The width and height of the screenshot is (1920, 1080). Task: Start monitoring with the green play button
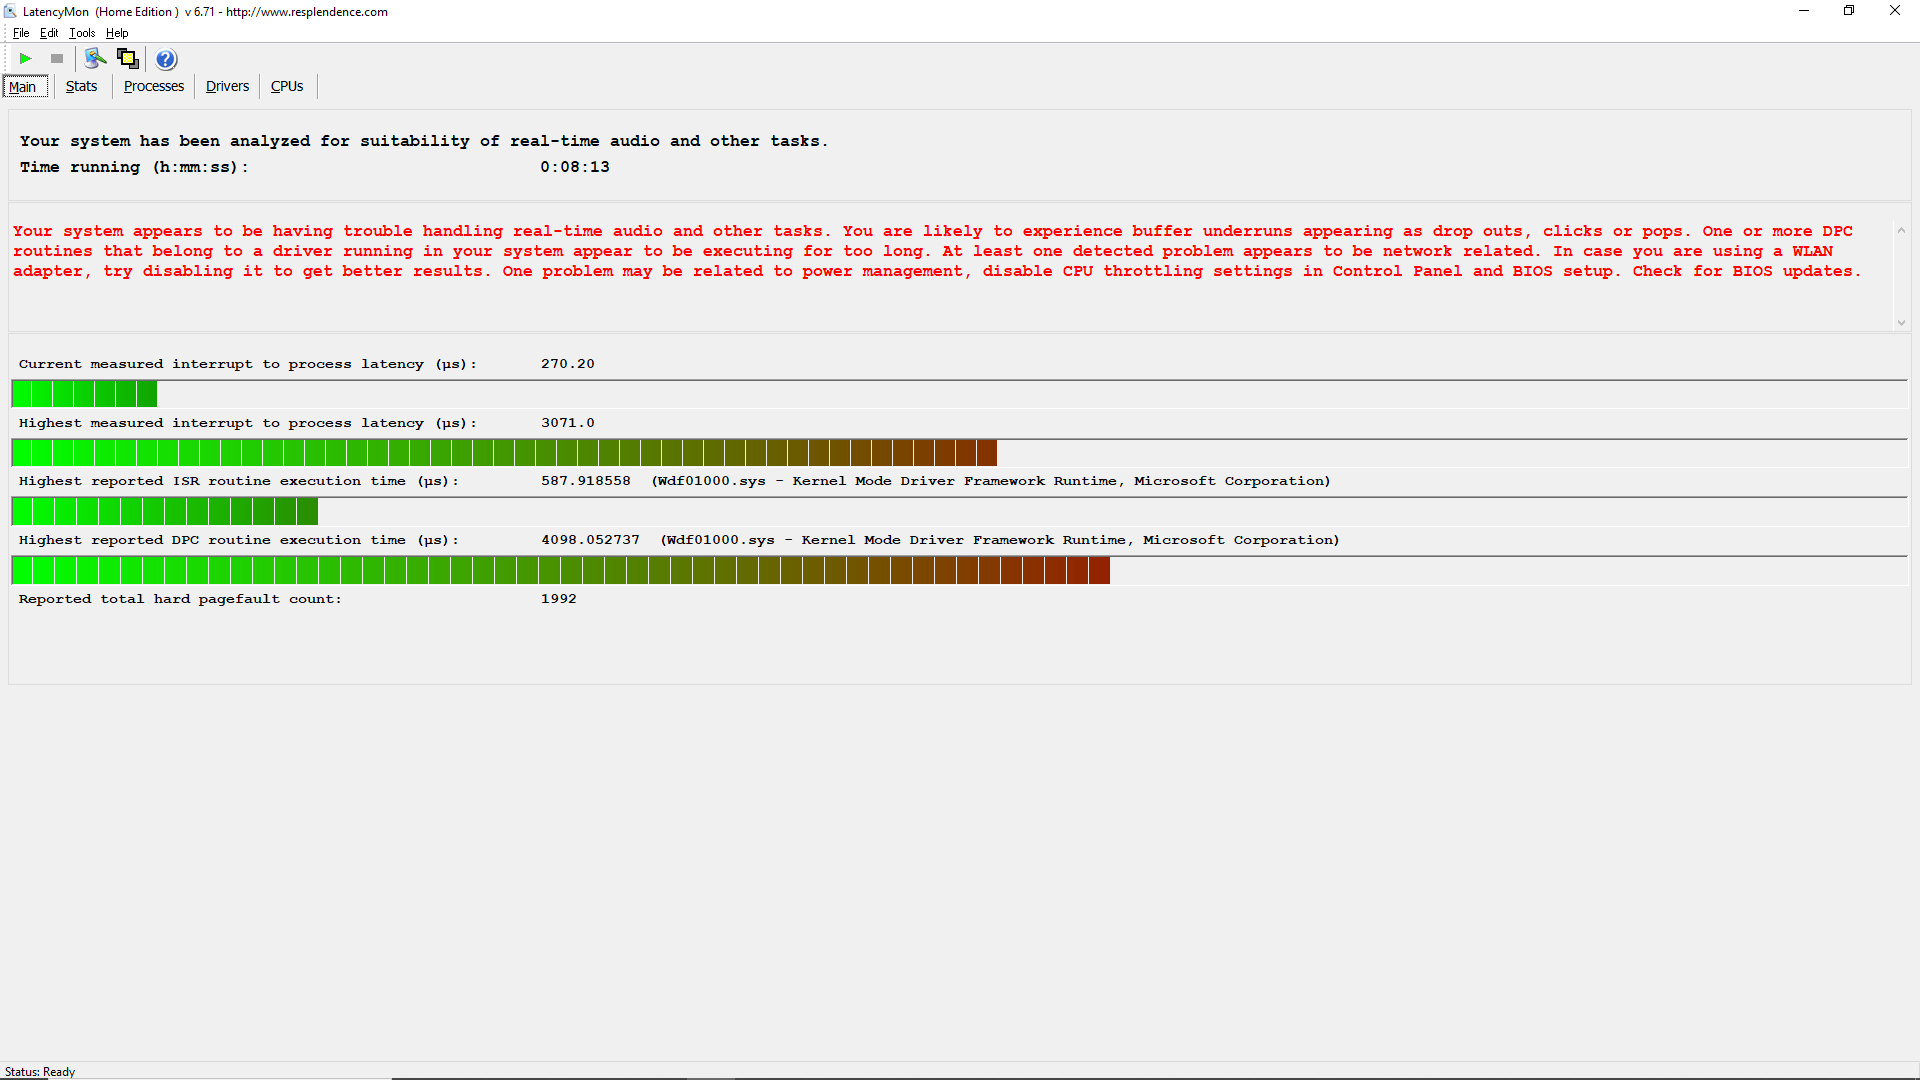(x=26, y=59)
